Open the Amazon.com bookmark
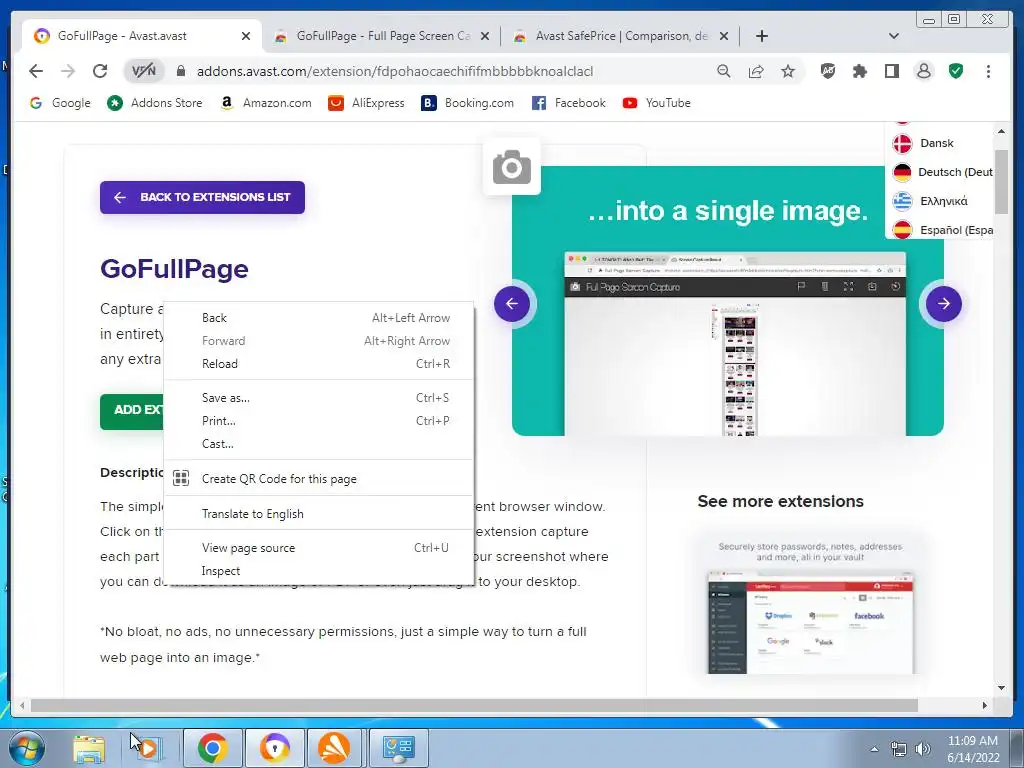This screenshot has width=1024, height=768. pyautogui.click(x=266, y=103)
